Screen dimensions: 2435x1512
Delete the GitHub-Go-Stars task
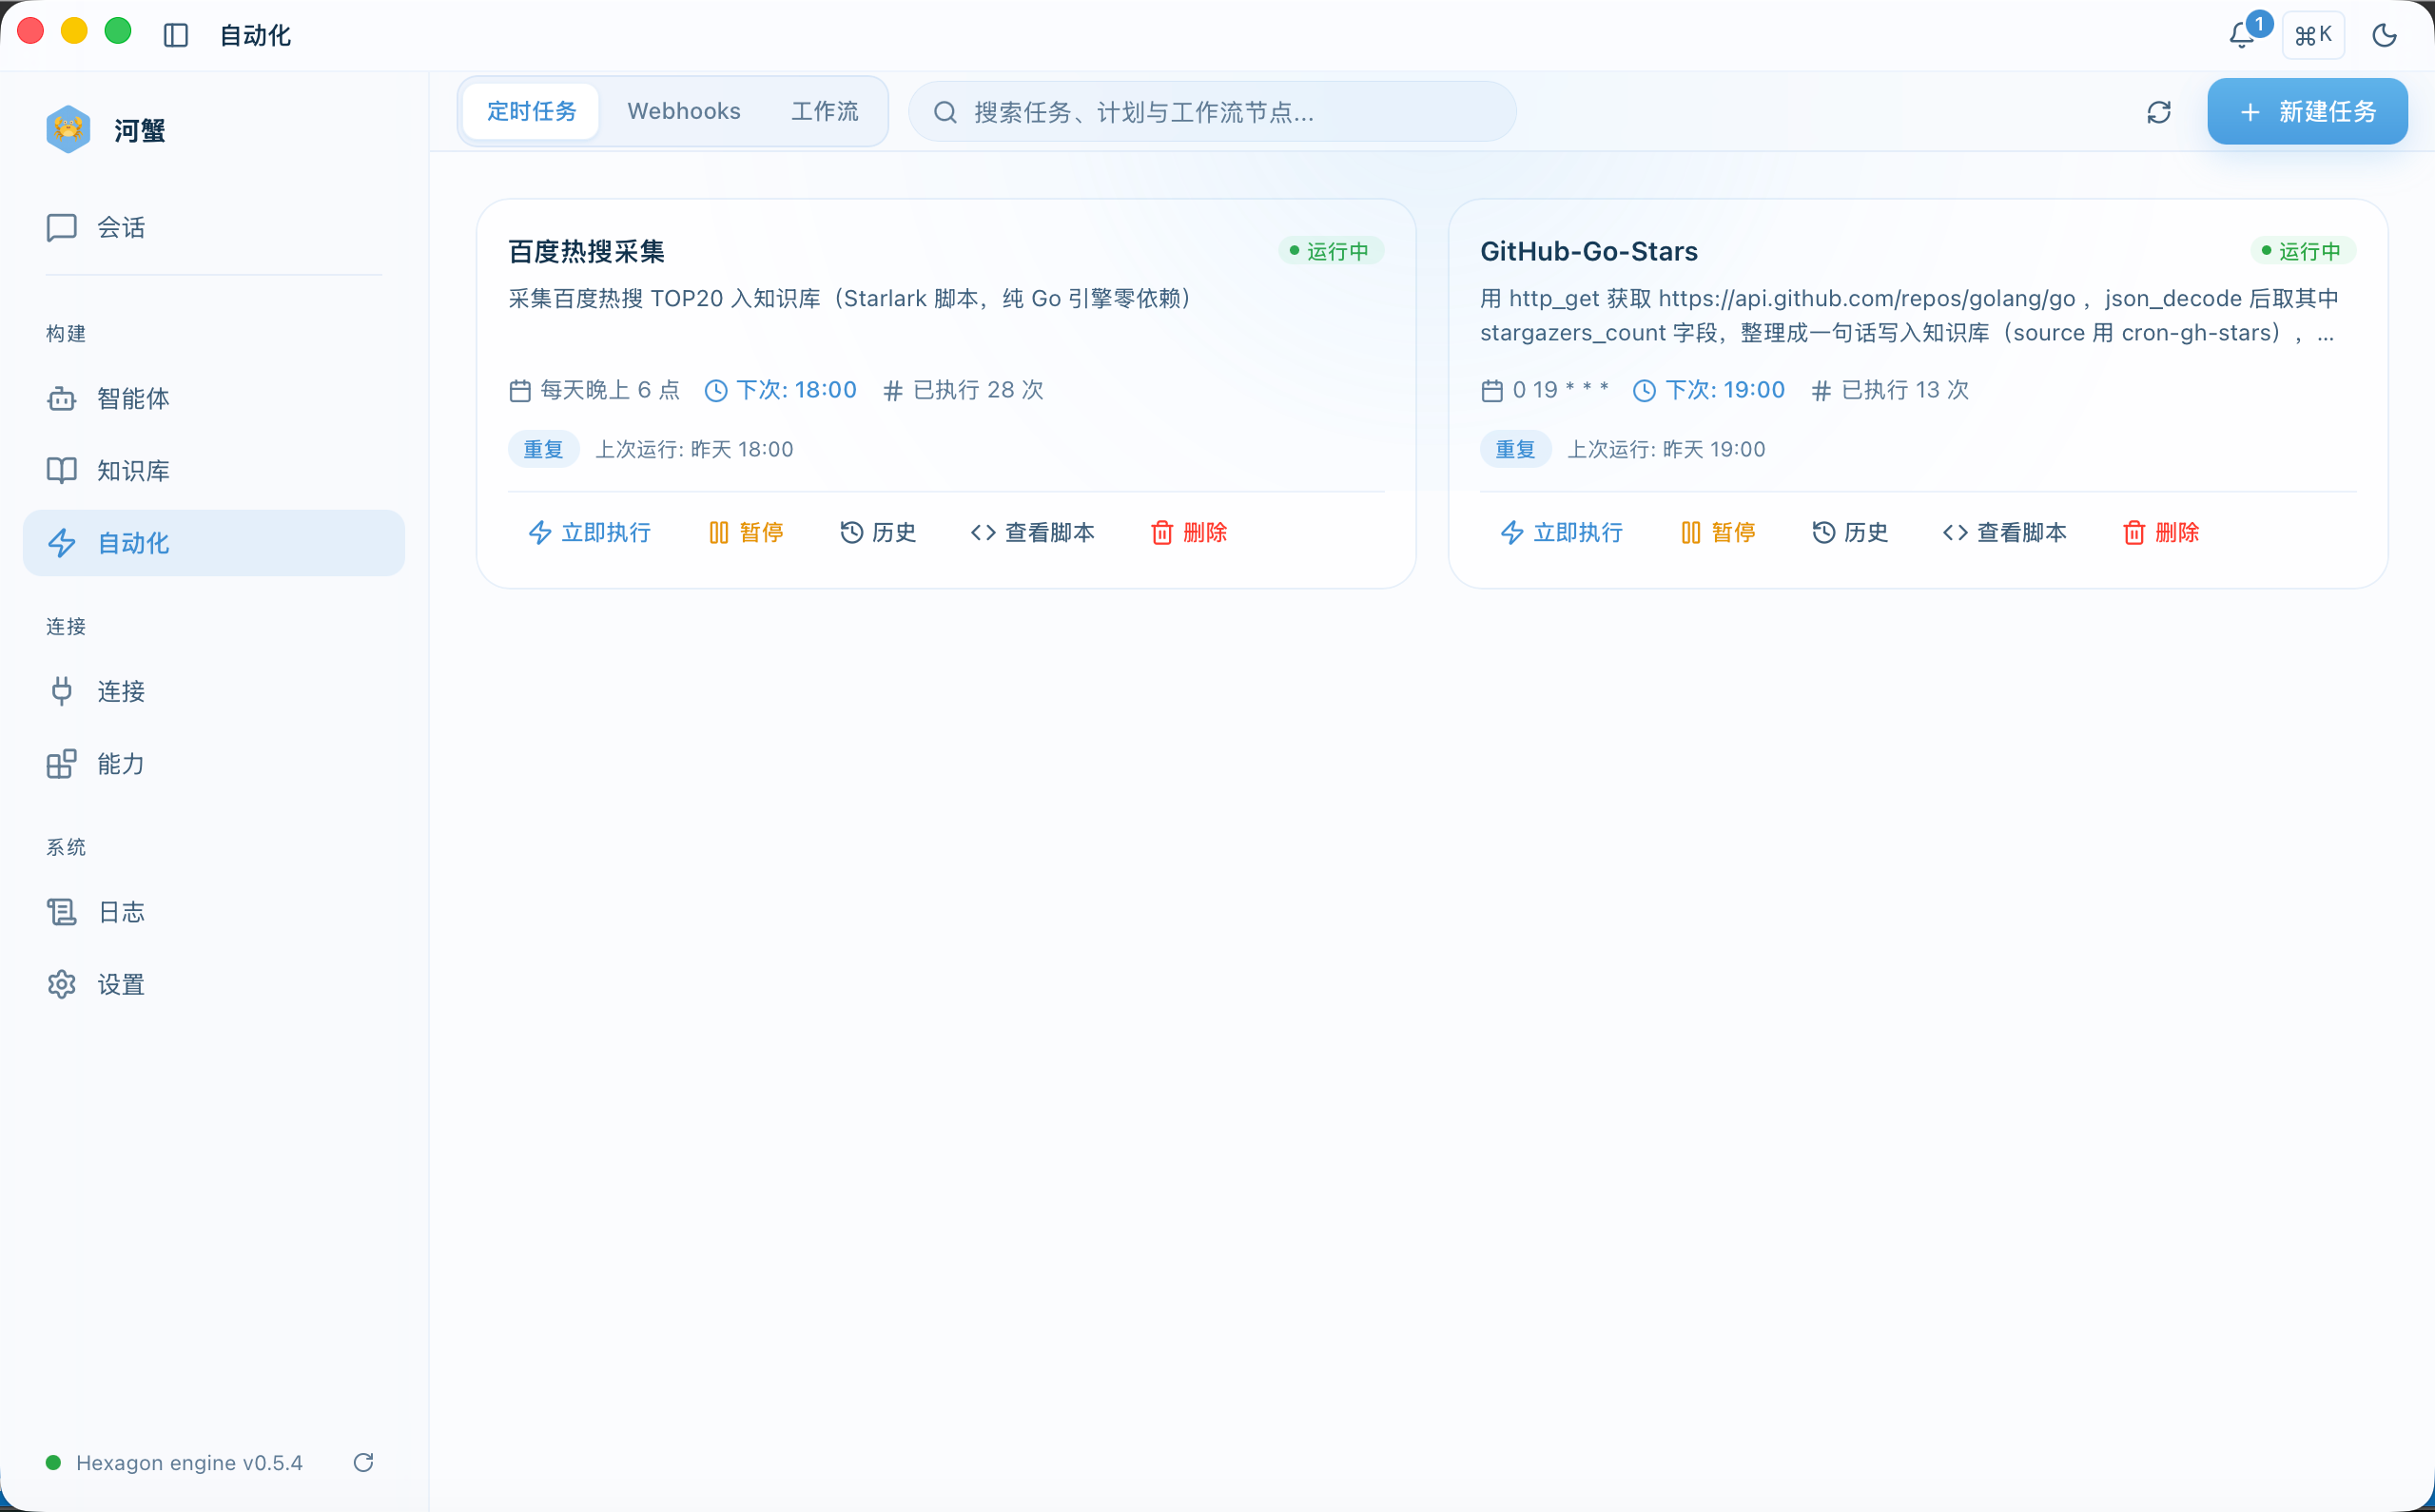click(2161, 533)
